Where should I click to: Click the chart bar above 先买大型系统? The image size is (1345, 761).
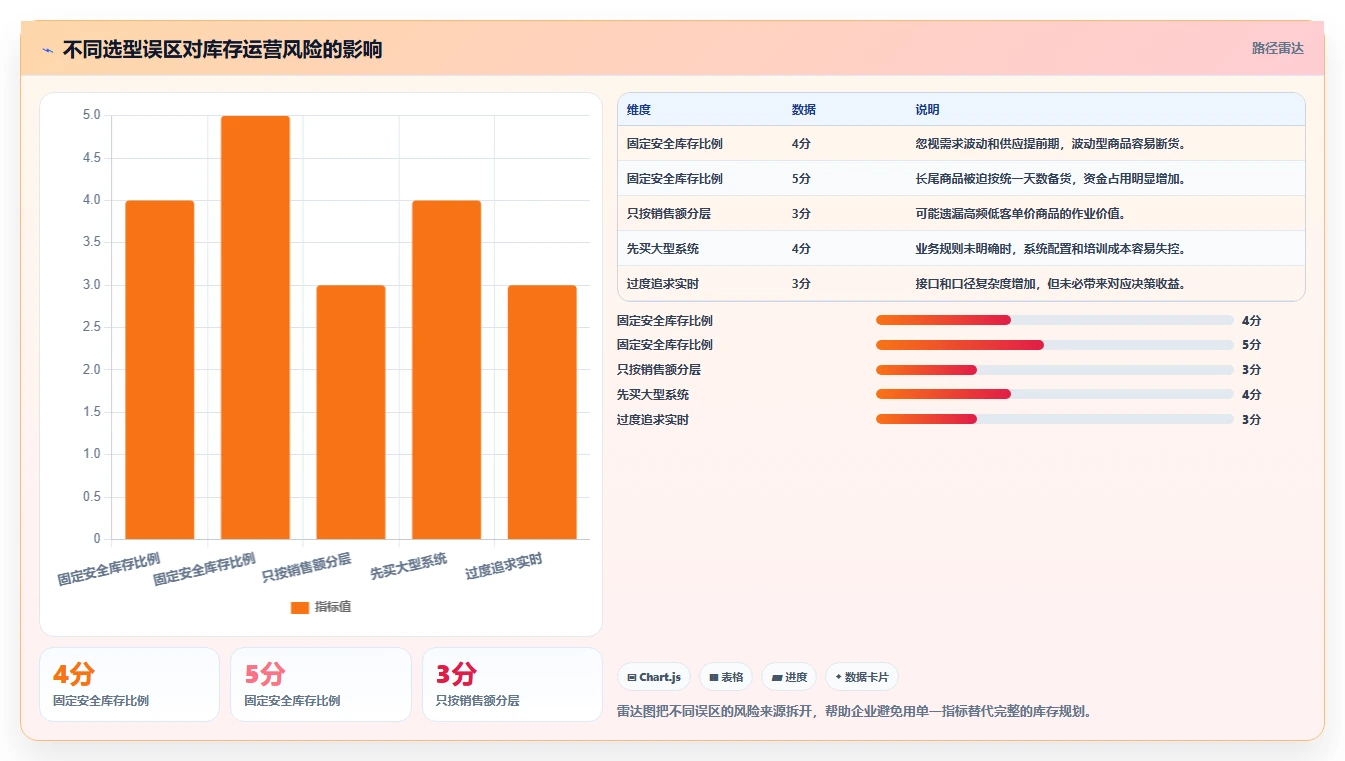(x=446, y=370)
